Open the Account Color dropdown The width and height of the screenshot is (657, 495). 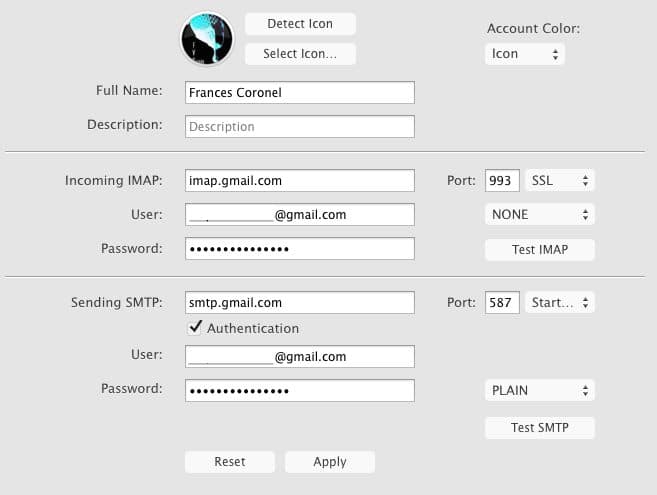[525, 54]
